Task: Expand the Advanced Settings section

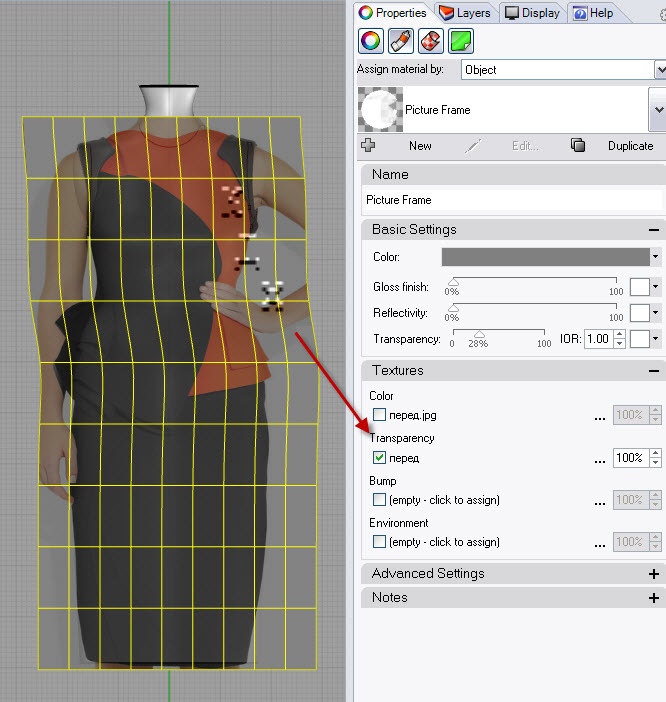Action: [x=653, y=574]
